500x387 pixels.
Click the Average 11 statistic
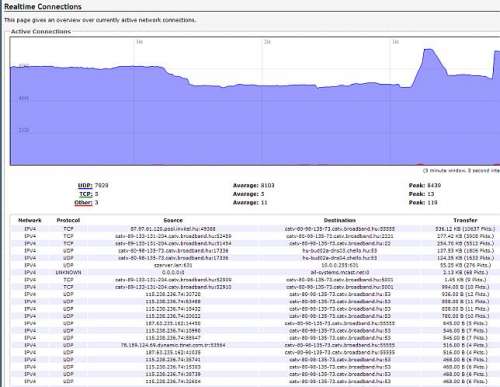[x=250, y=203]
